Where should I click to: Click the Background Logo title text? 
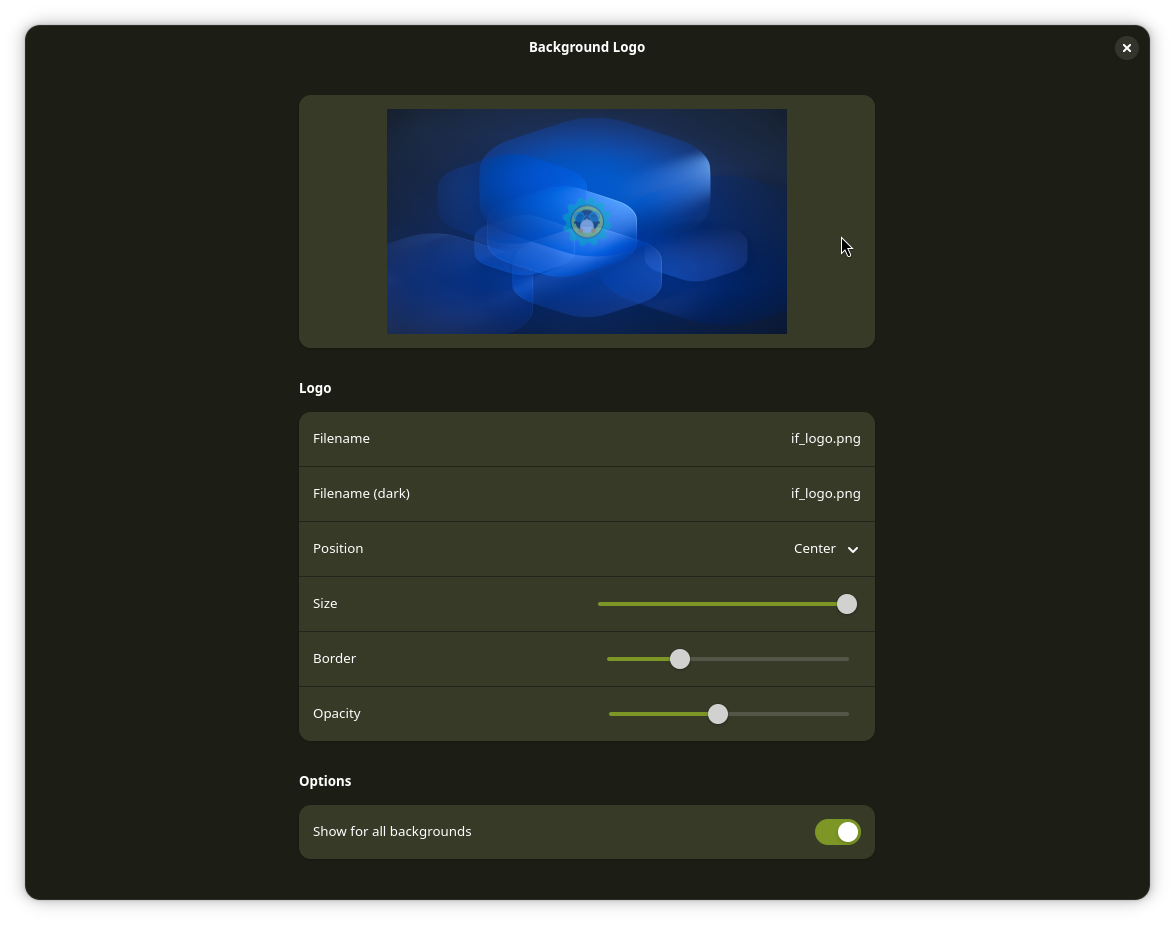[587, 47]
